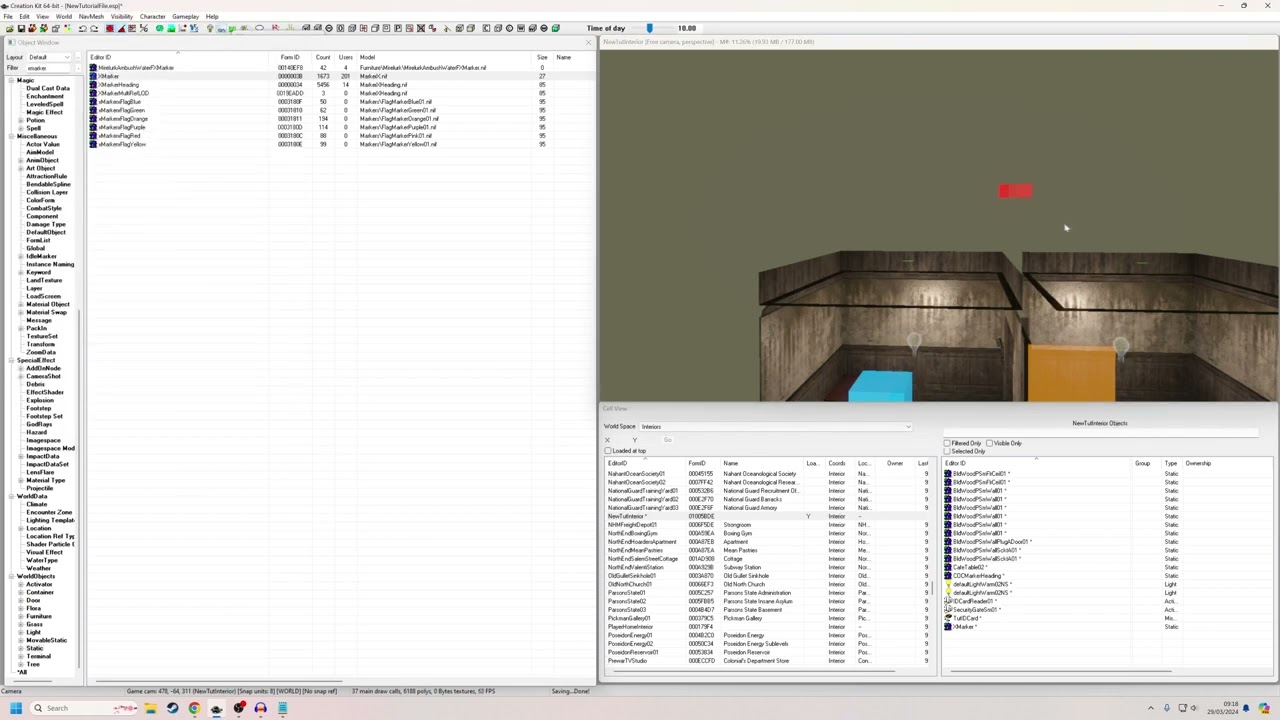Image resolution: width=1280 pixels, height=720 pixels.
Task: Select the orange box in render window
Action: 1071,372
